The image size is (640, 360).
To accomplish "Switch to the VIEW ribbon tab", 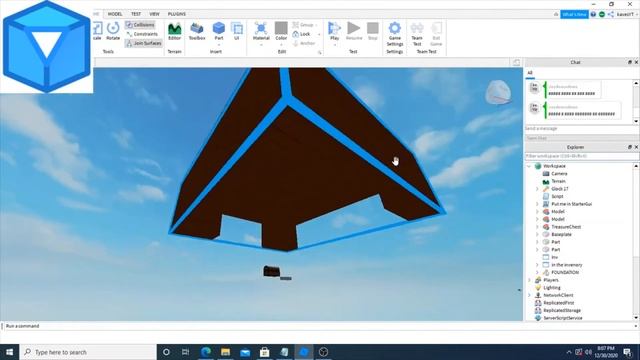I will [x=154, y=14].
